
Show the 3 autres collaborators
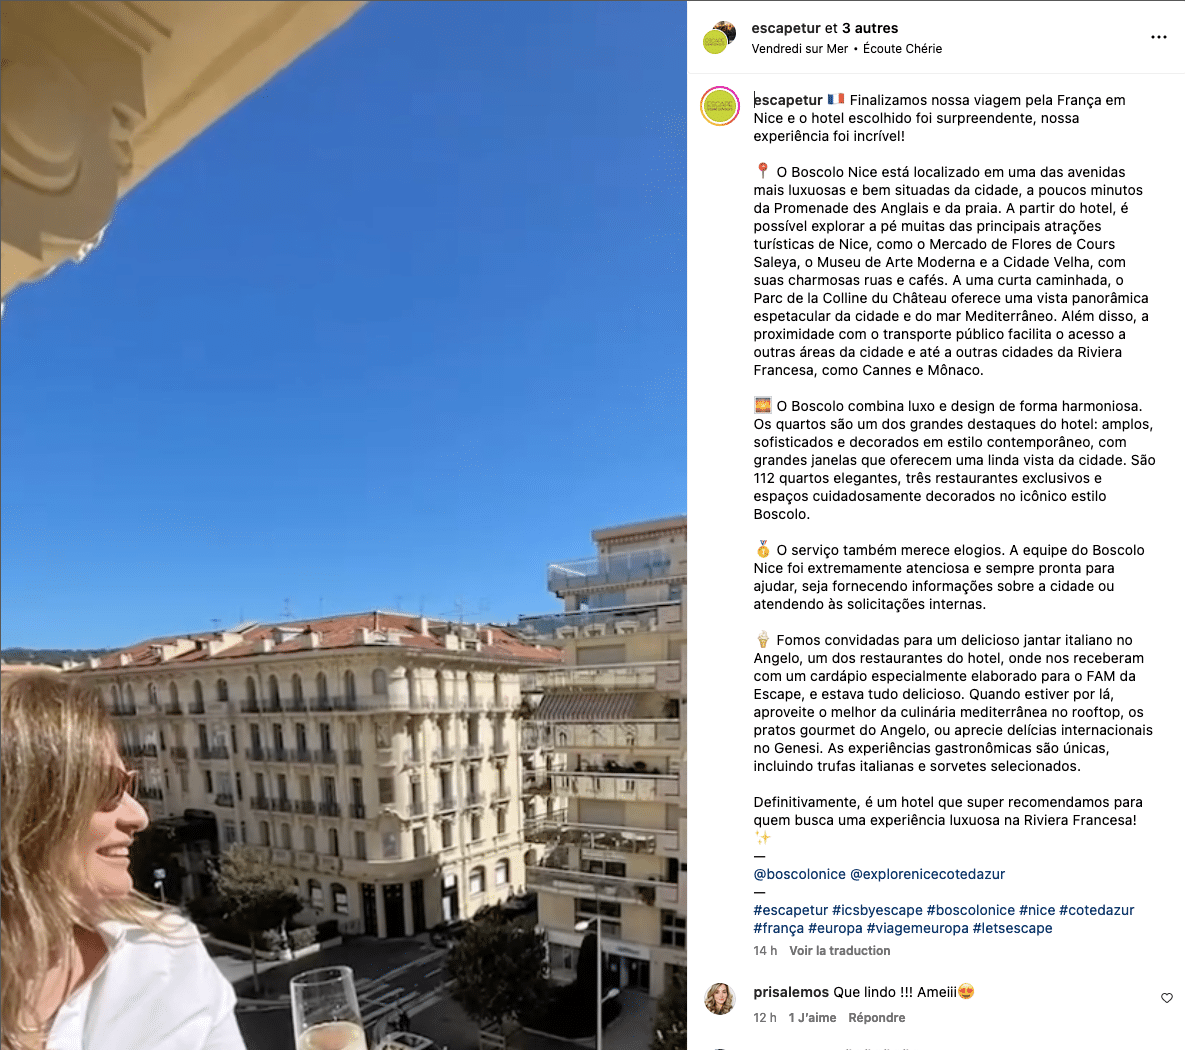(x=870, y=28)
